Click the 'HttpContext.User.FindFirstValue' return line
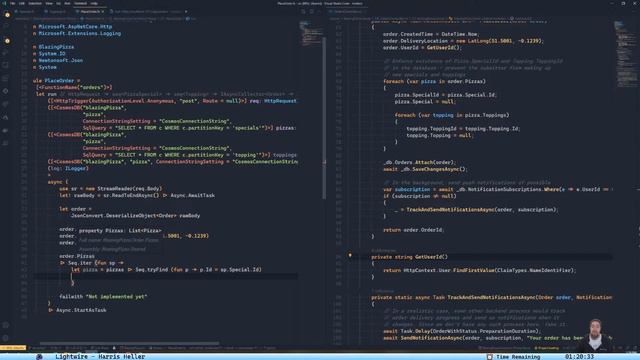Screen dimensions: 640x360 (x=480, y=270)
